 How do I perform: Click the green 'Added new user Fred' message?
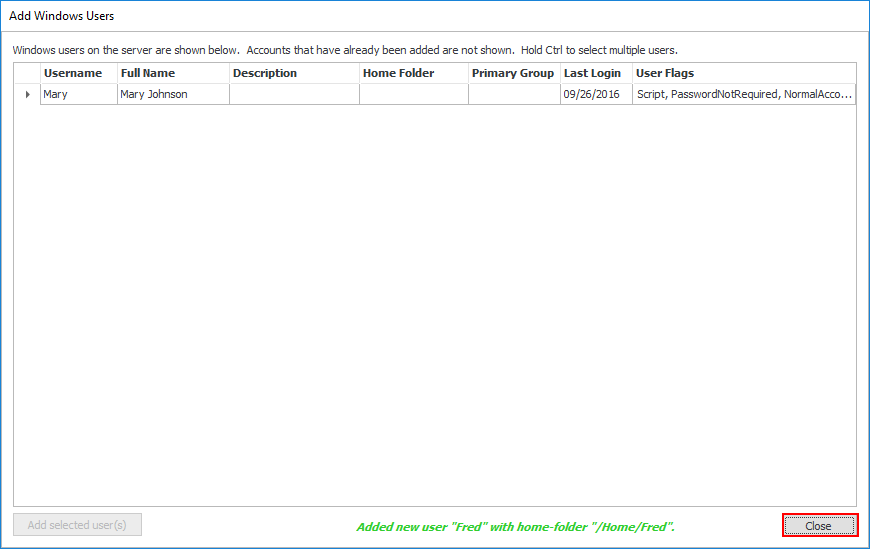point(515,526)
